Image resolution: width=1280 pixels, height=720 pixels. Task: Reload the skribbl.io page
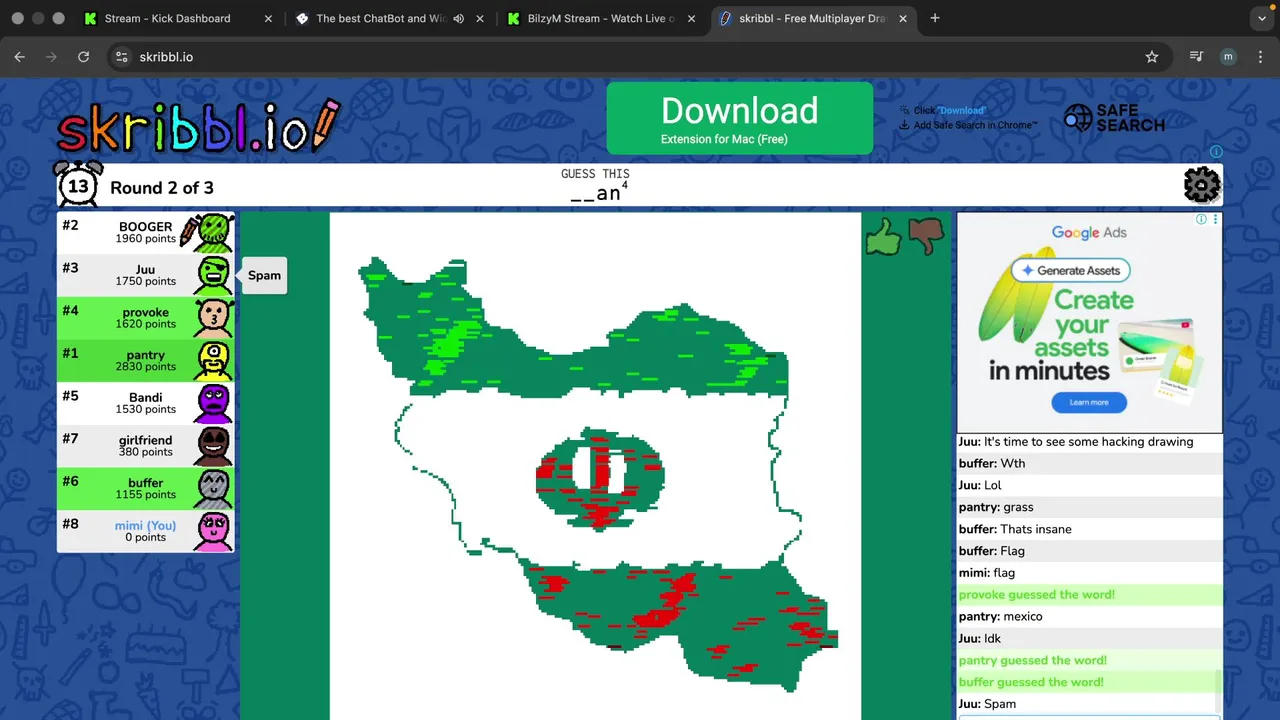click(83, 57)
